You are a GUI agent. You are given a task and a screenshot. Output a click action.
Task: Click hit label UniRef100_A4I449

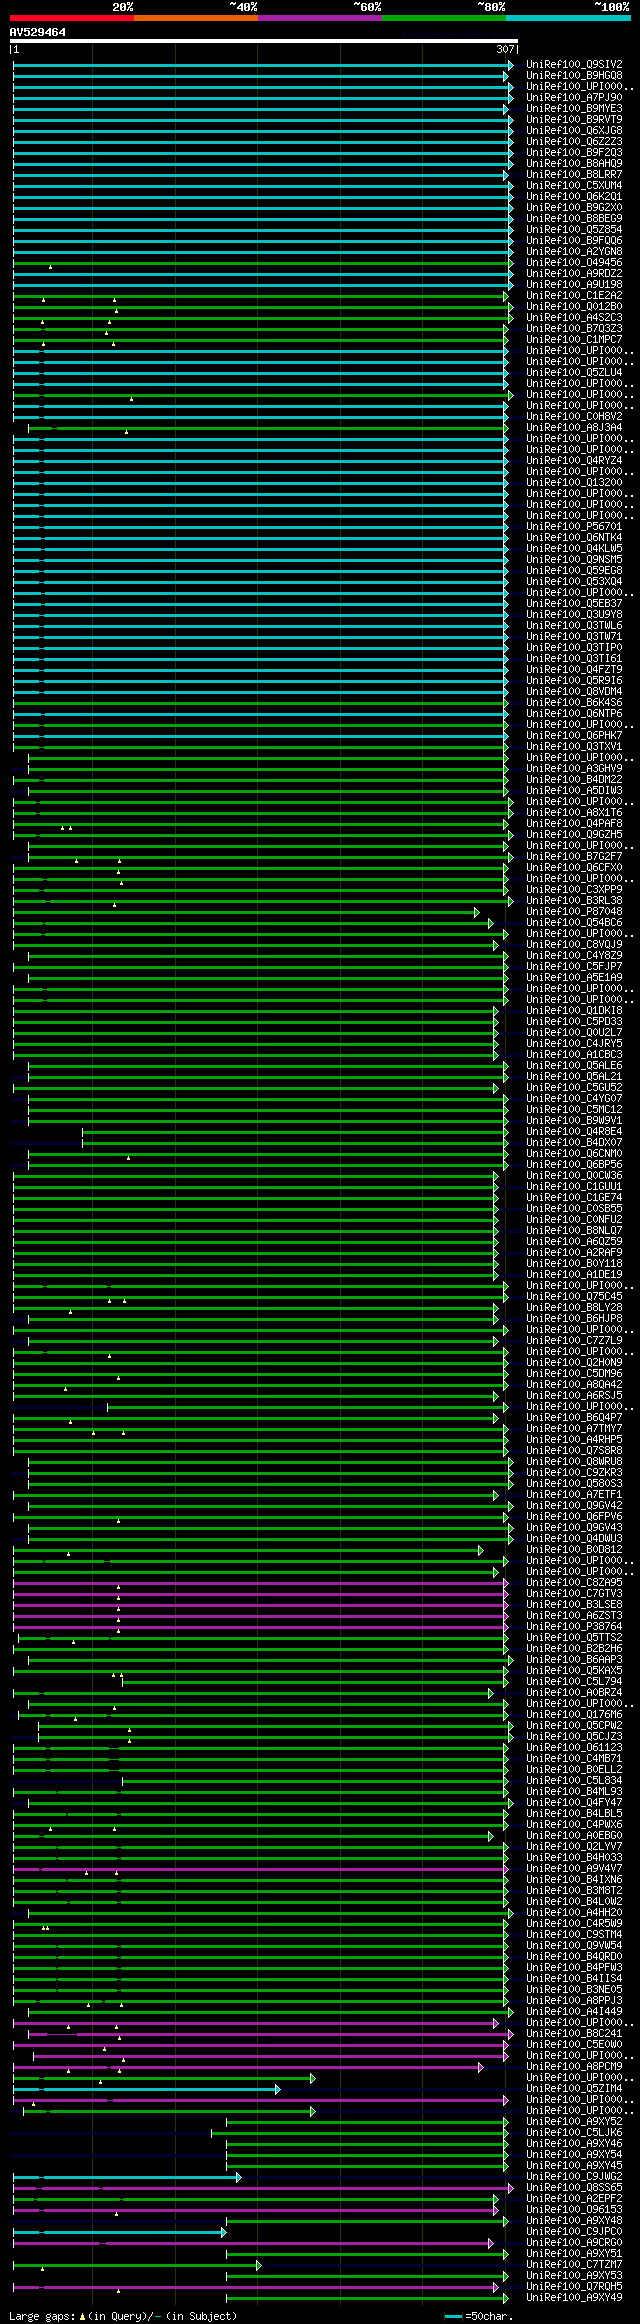click(x=574, y=2012)
